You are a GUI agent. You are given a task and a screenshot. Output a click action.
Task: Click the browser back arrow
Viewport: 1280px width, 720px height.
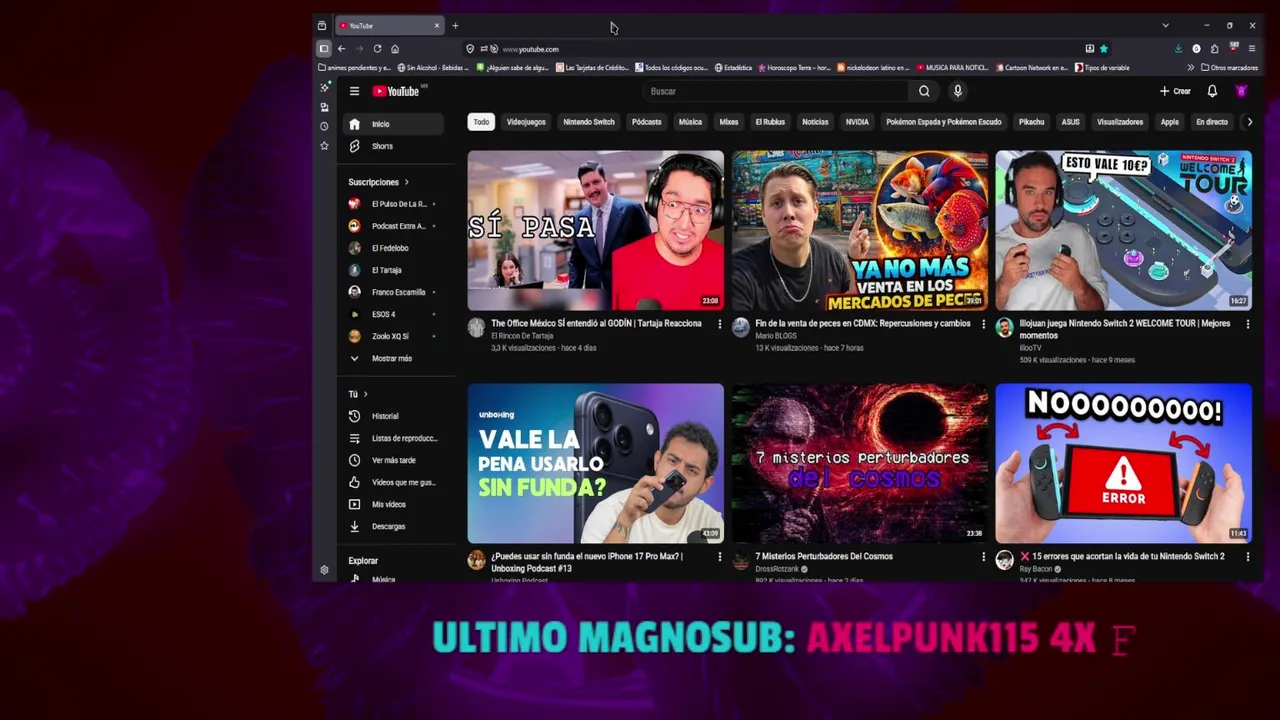[341, 48]
